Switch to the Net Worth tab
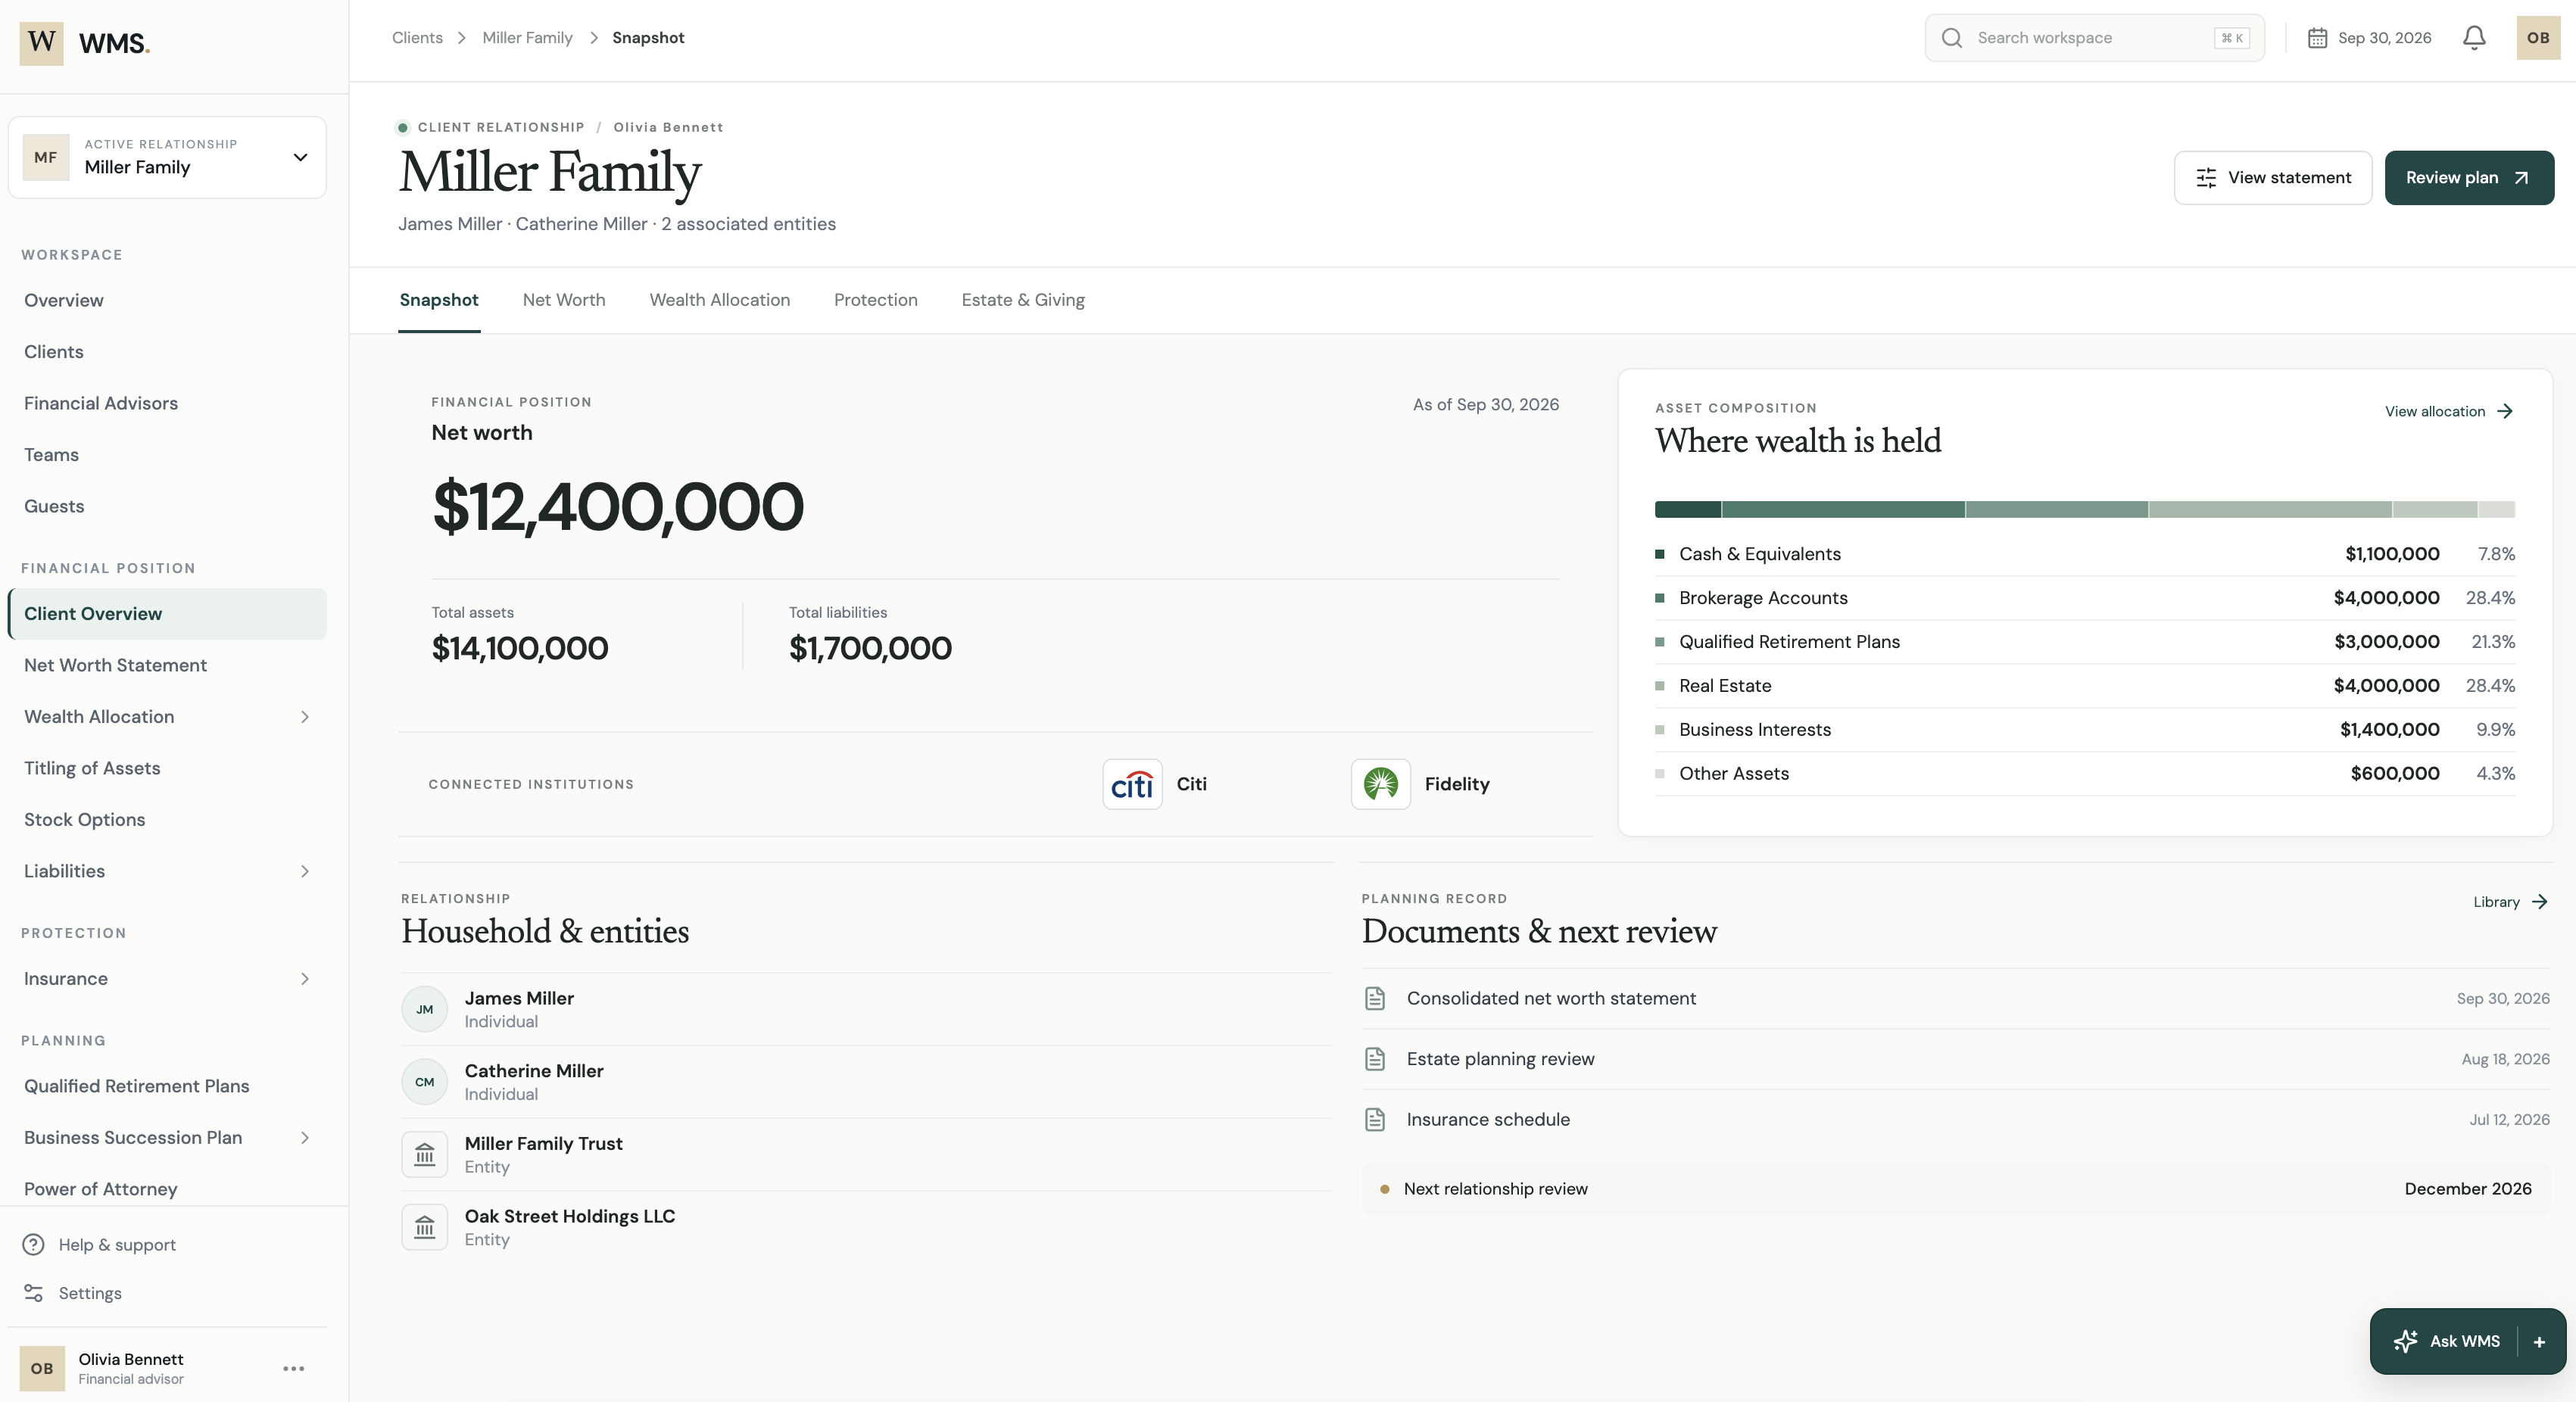The height and width of the screenshot is (1402, 2576). coord(564,300)
